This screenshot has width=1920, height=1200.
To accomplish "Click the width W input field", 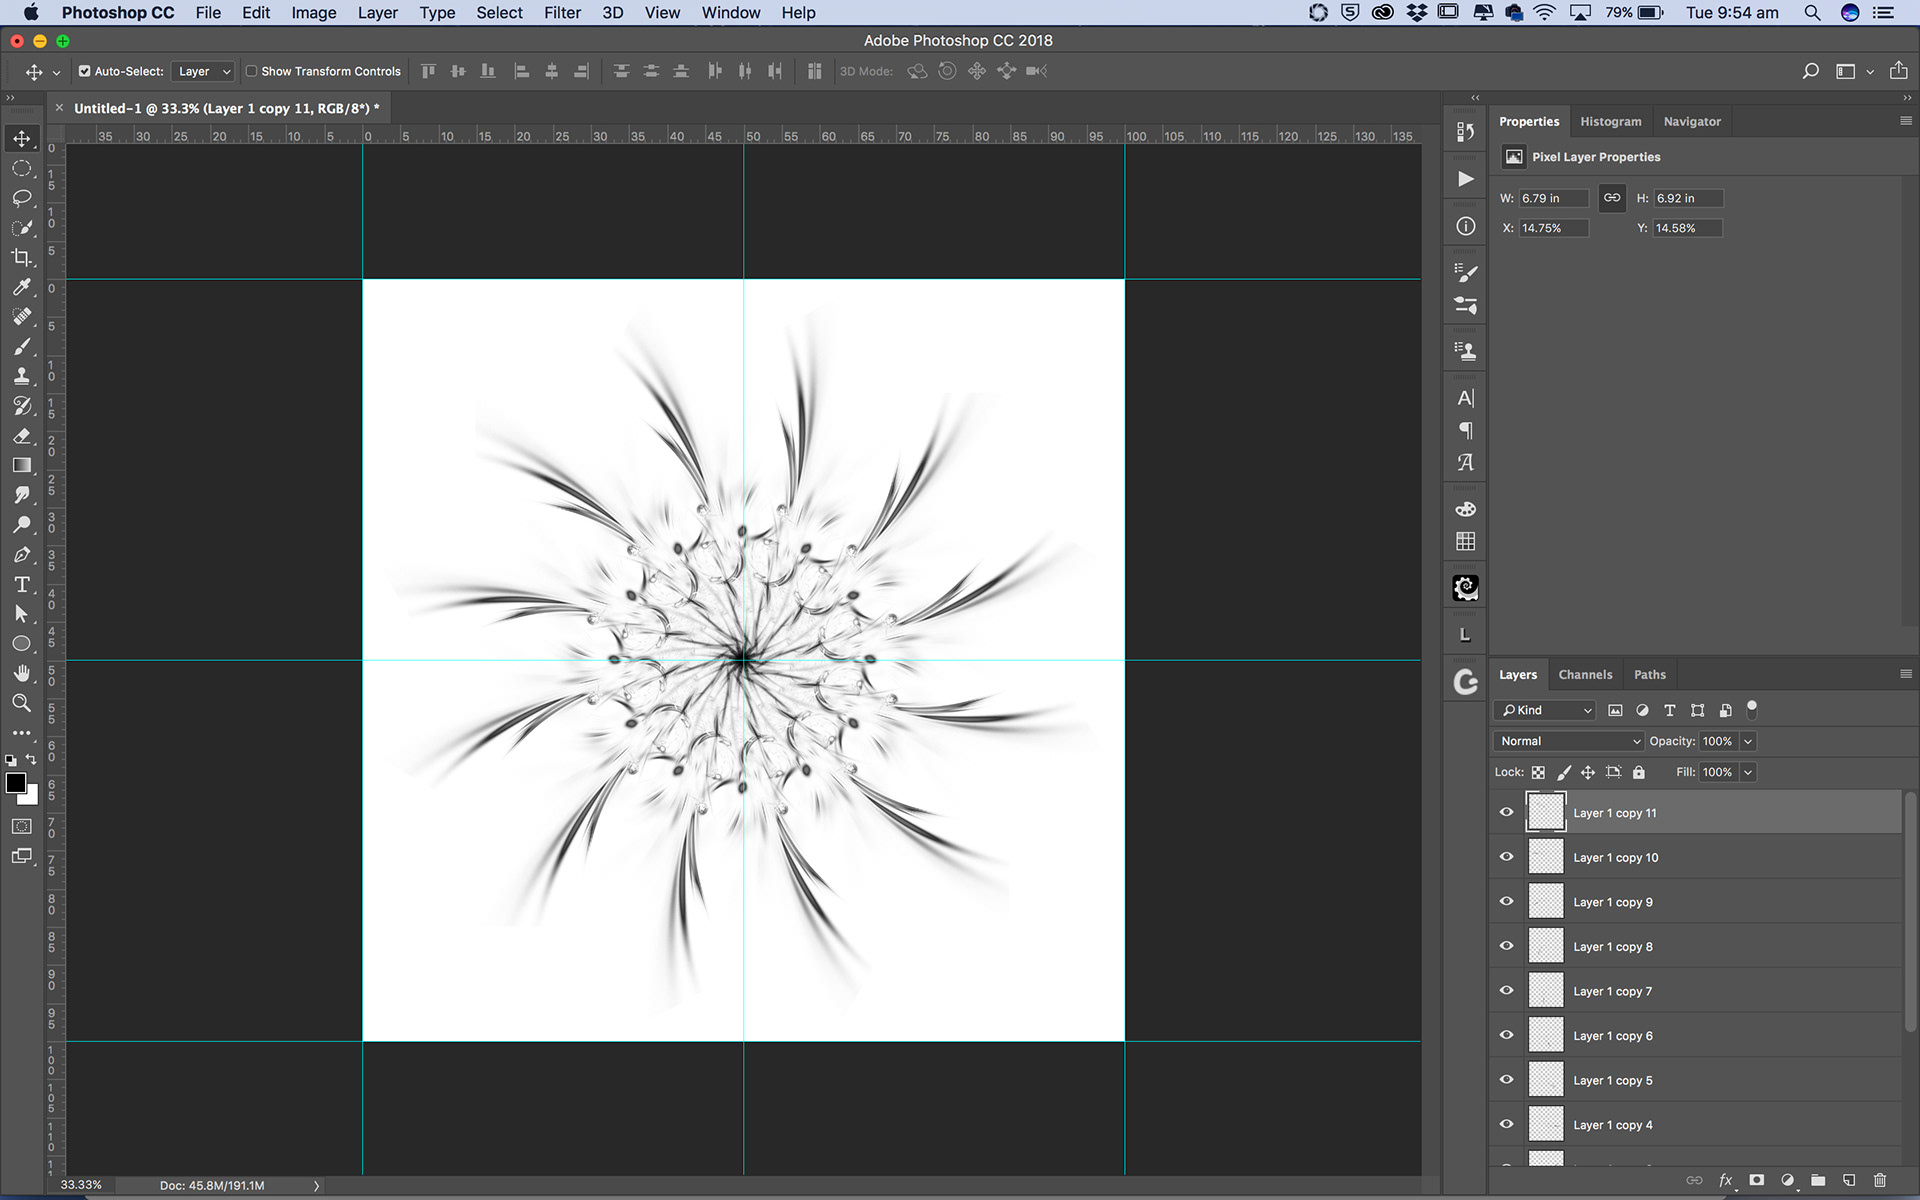I will [x=1552, y=198].
